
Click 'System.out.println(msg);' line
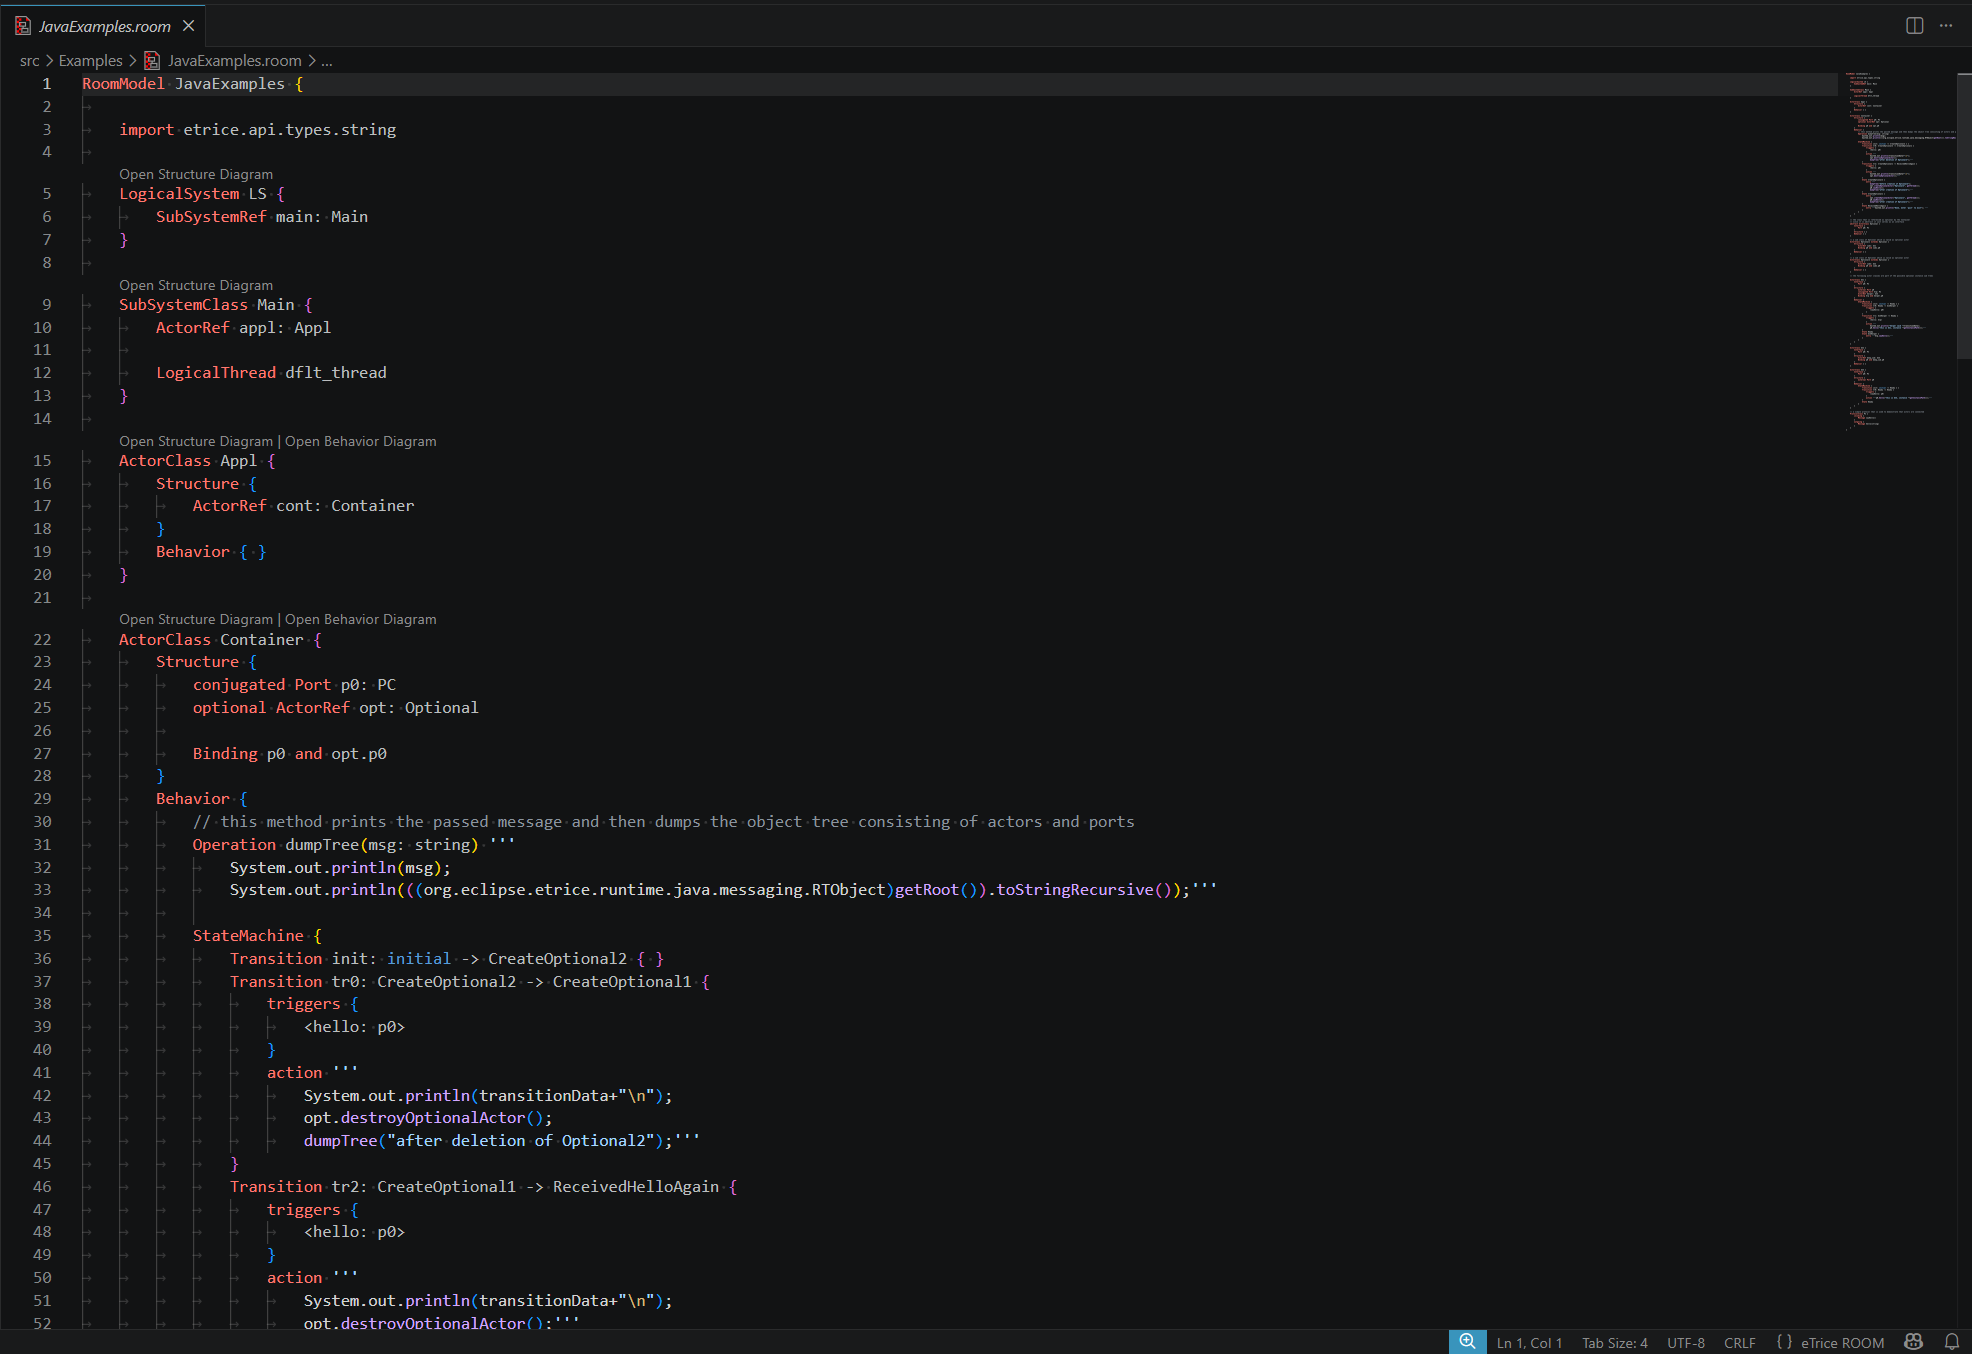340,868
